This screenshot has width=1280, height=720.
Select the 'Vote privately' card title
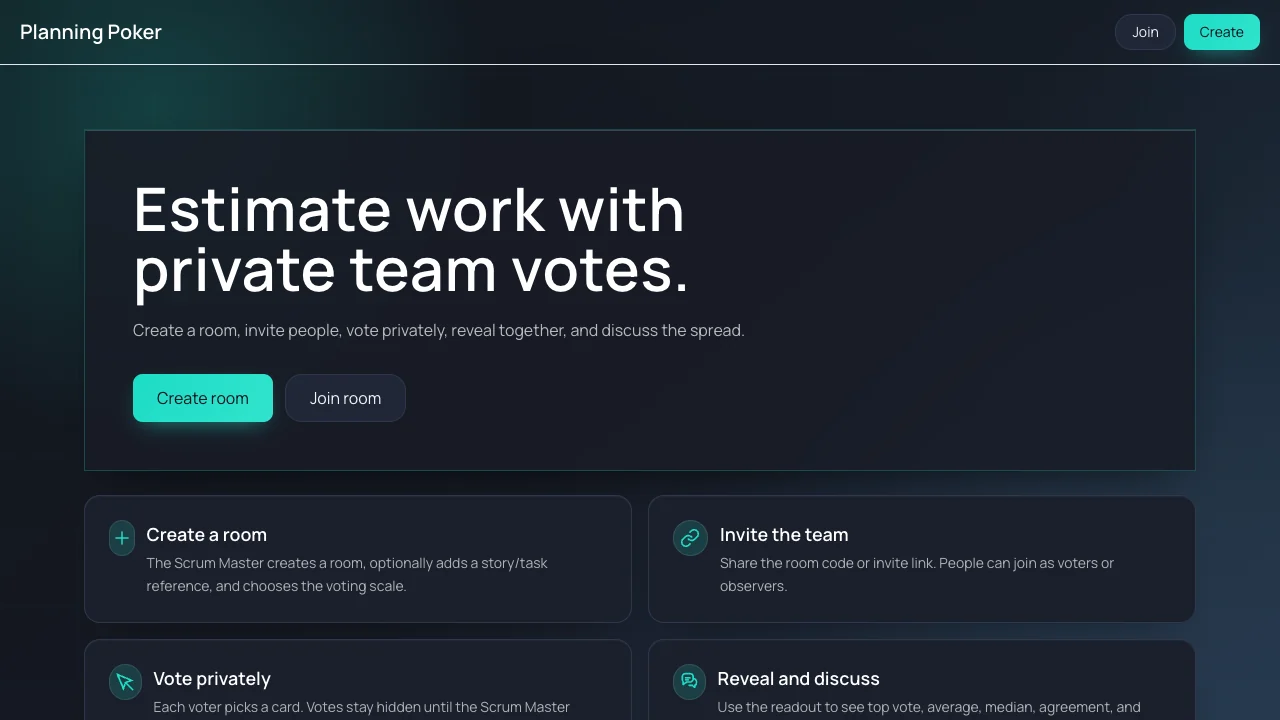(x=212, y=679)
